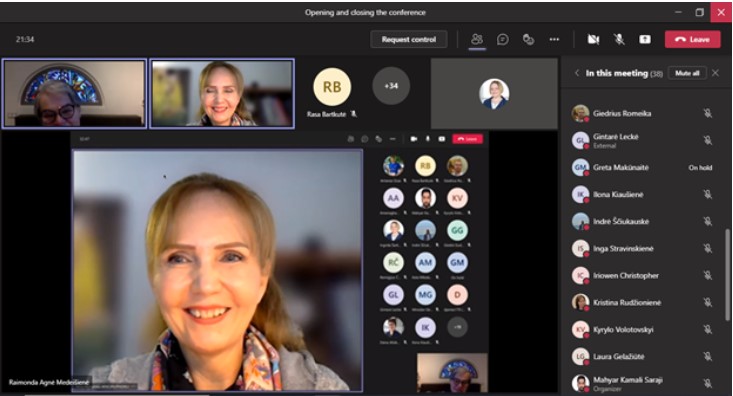Toggle mute for Iriowen Christopher
733x396 pixels.
click(x=708, y=275)
